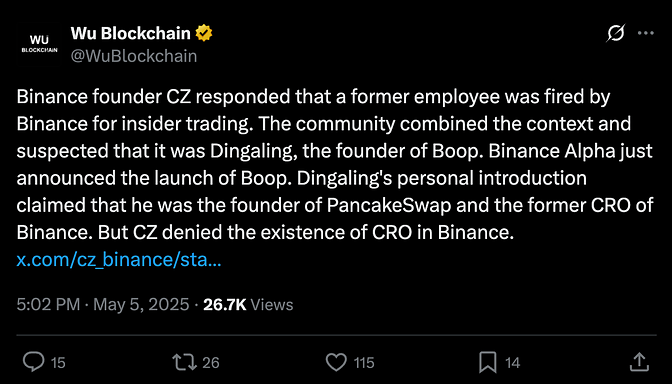Screen dimensions: 672x384
Task: Click the 26 reposts count
Action: click(x=210, y=363)
